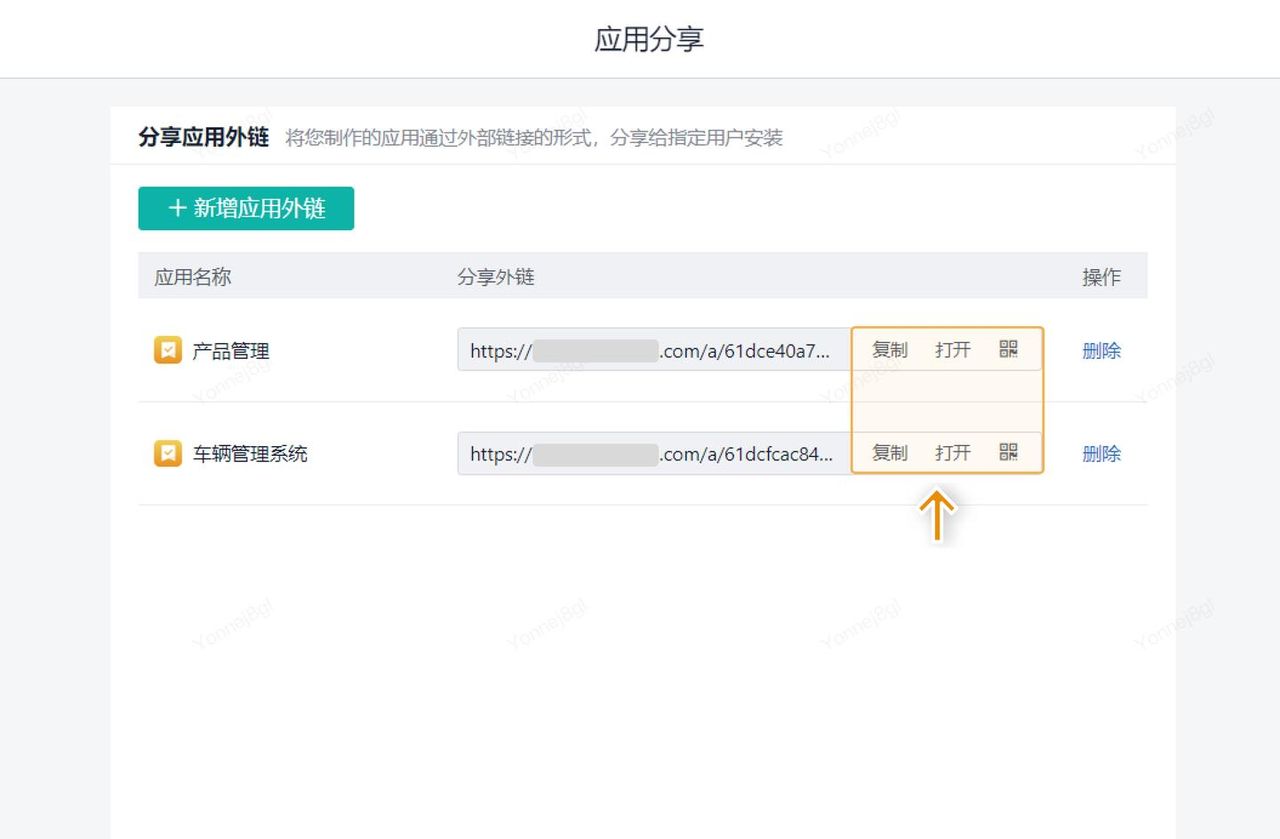This screenshot has width=1280, height=839.
Task: Click the 车辆管理系统 app name
Action: (x=250, y=454)
